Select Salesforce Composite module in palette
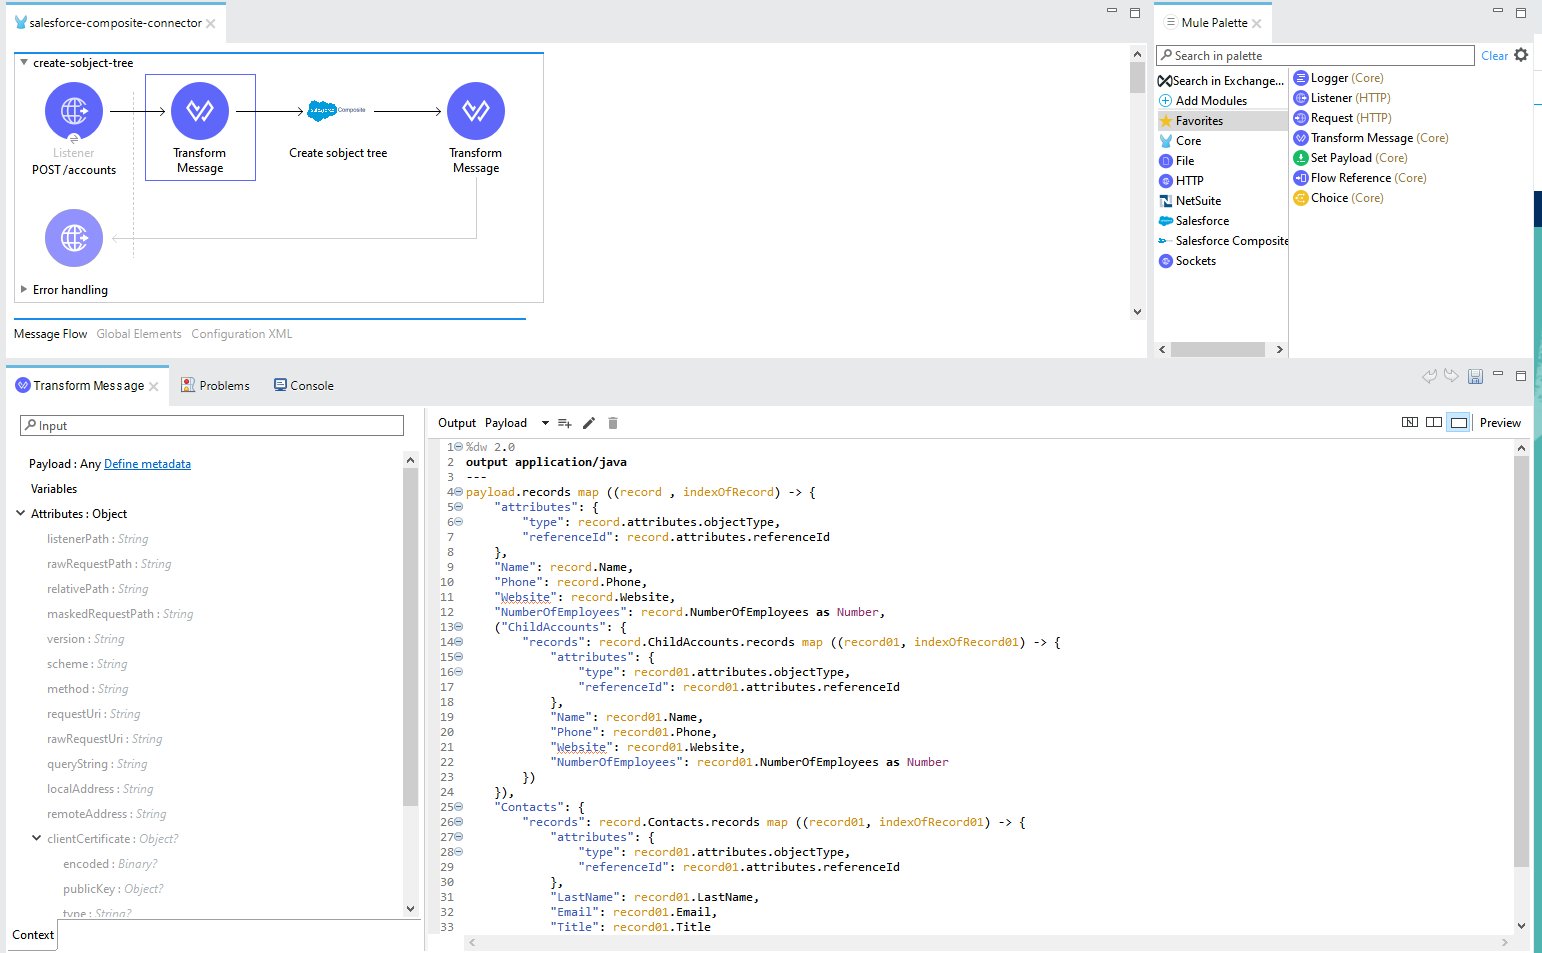The width and height of the screenshot is (1542, 953). 1222,241
